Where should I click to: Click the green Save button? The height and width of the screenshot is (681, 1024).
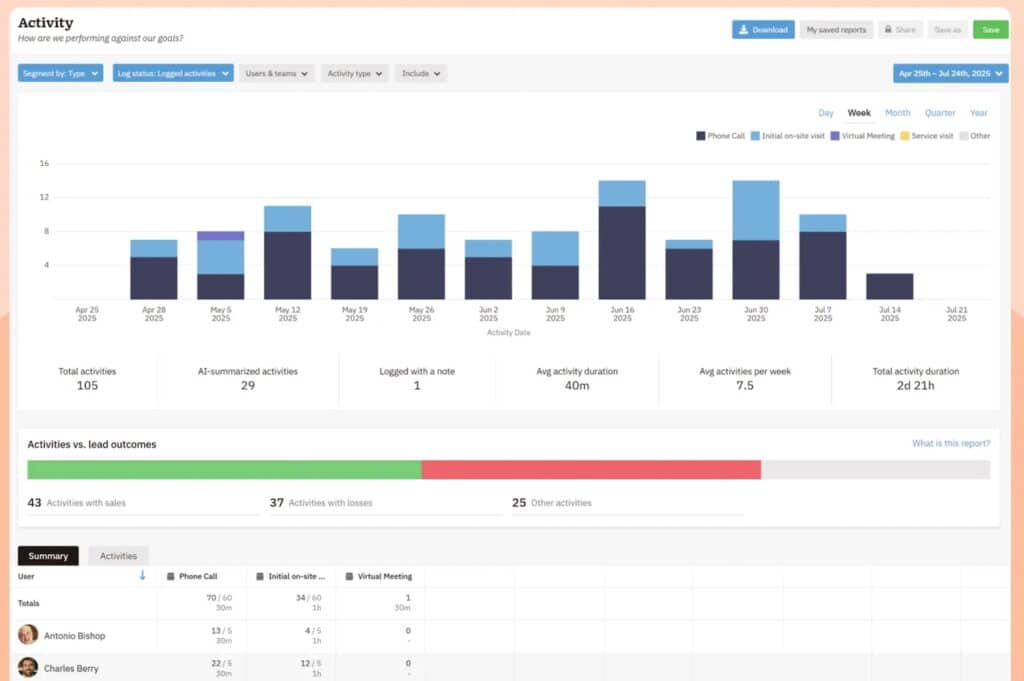click(991, 29)
